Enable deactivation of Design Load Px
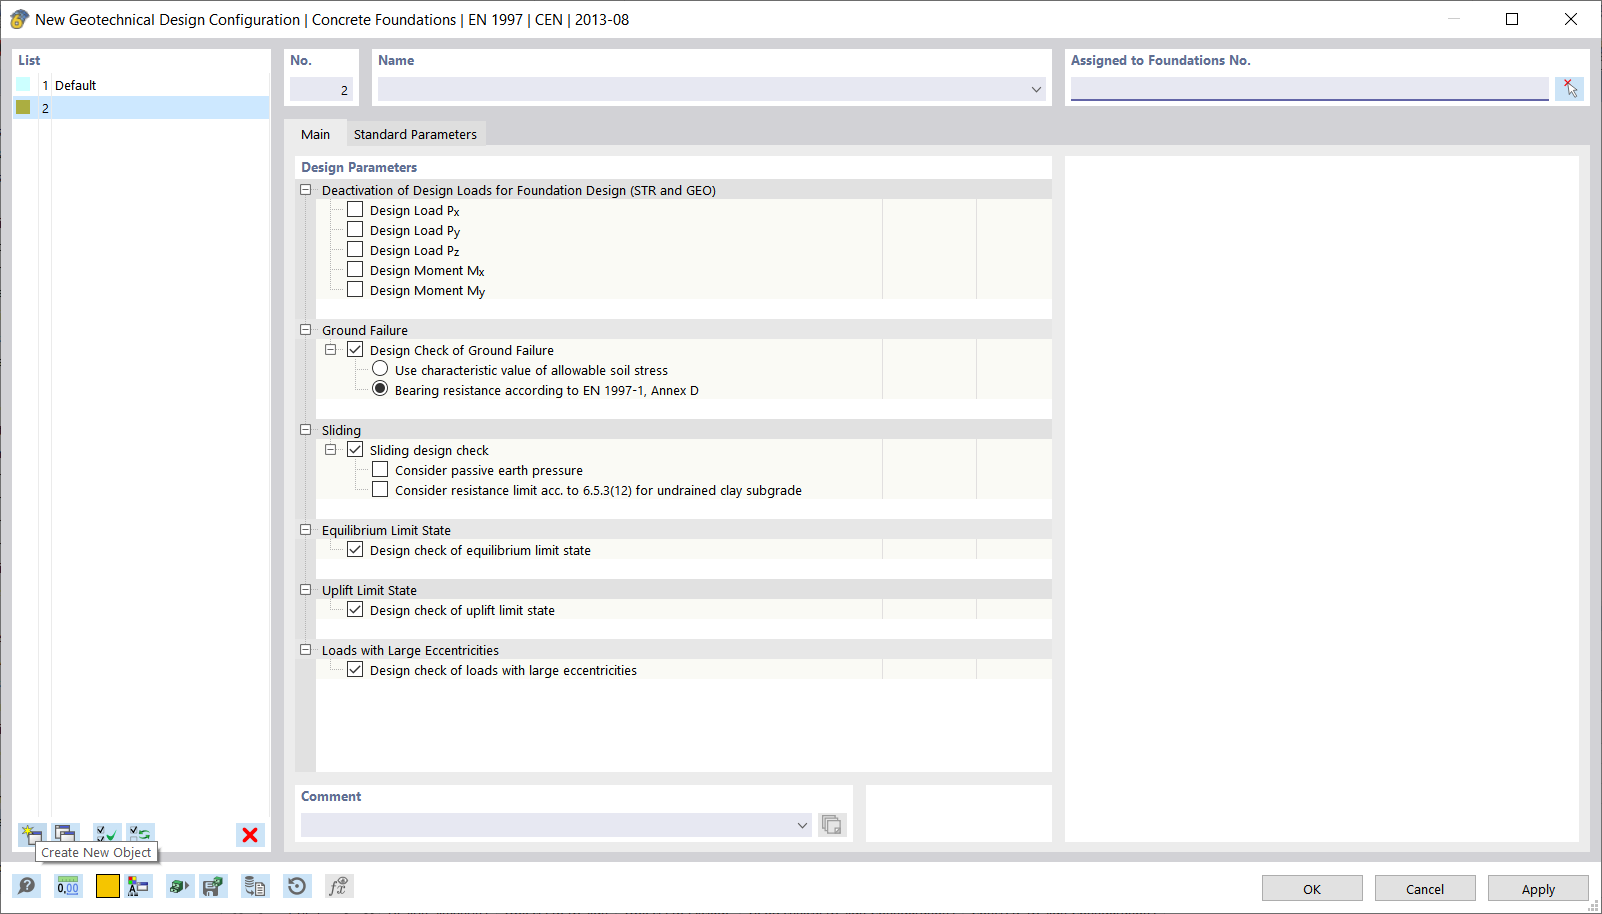 click(355, 209)
